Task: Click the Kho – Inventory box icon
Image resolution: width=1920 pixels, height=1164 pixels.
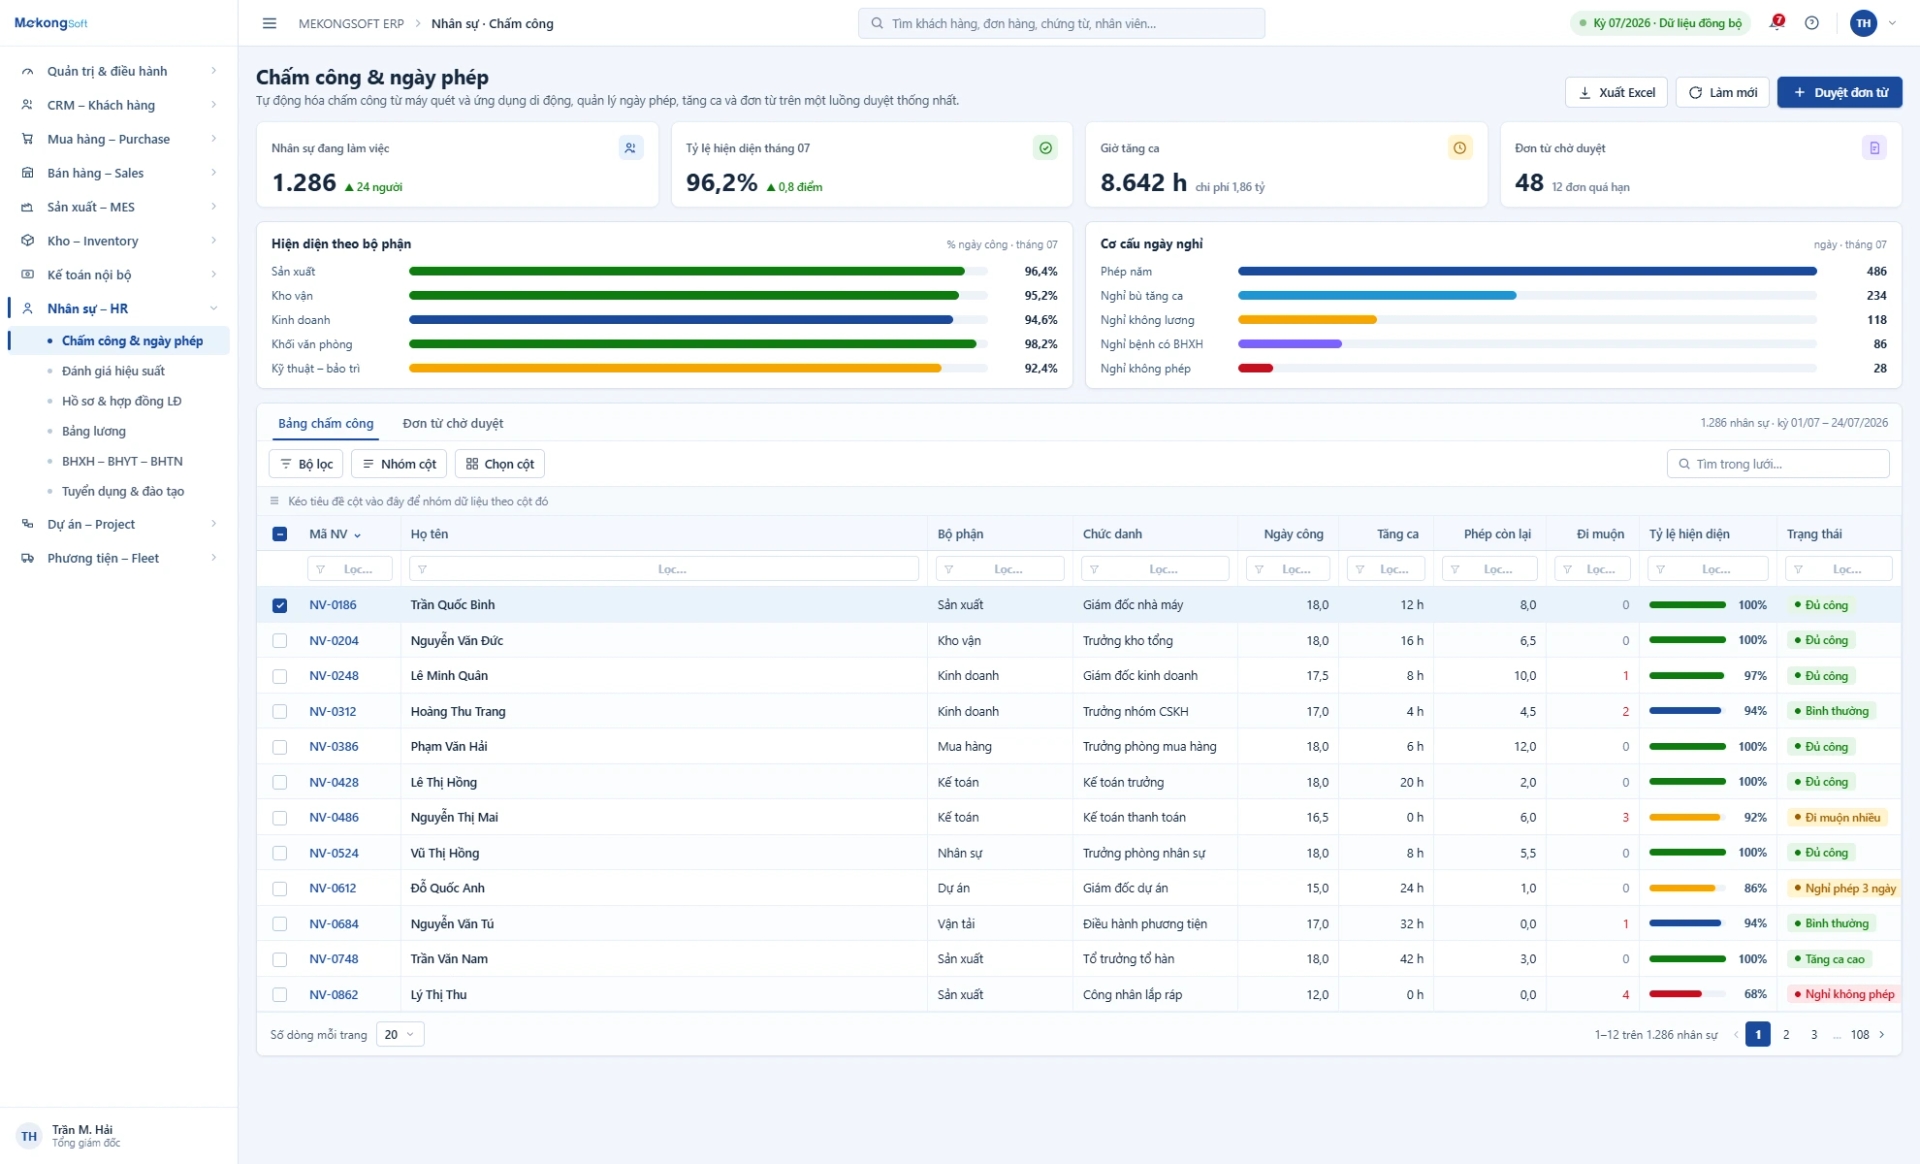Action: pos(28,241)
